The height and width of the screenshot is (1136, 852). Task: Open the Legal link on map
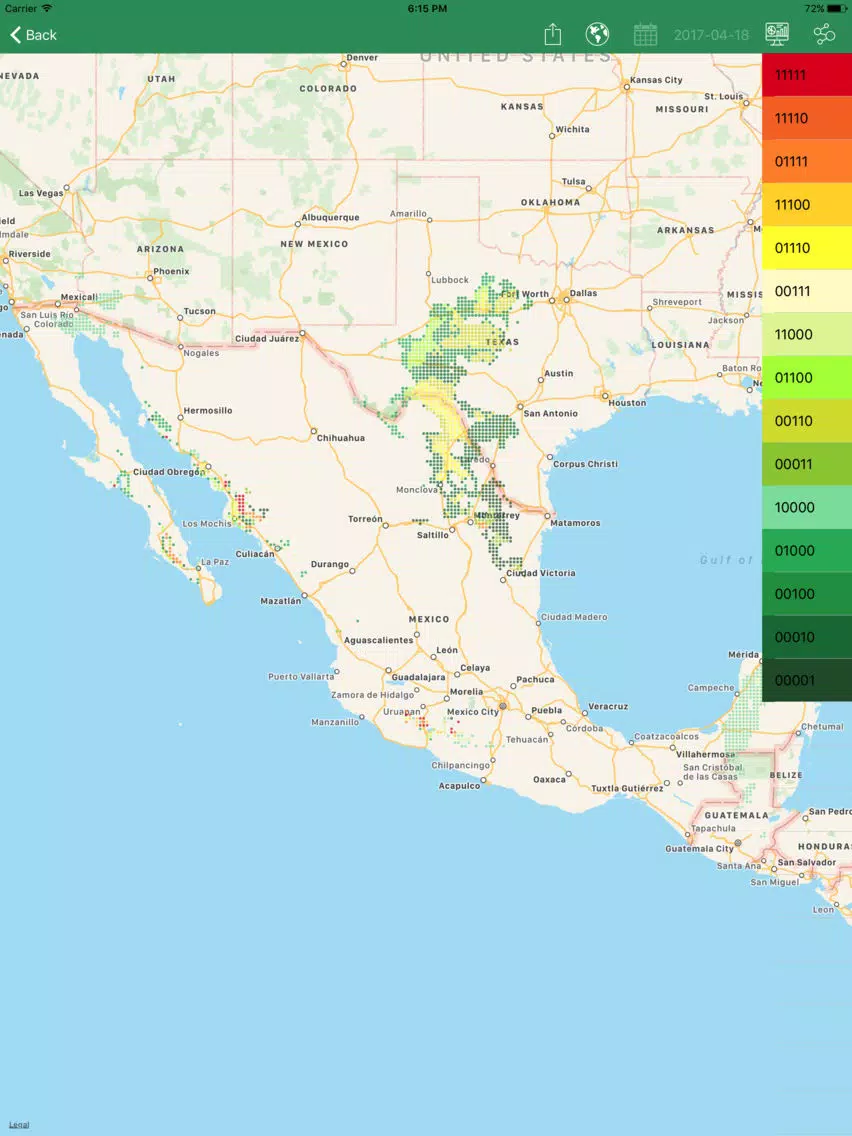point(19,1124)
